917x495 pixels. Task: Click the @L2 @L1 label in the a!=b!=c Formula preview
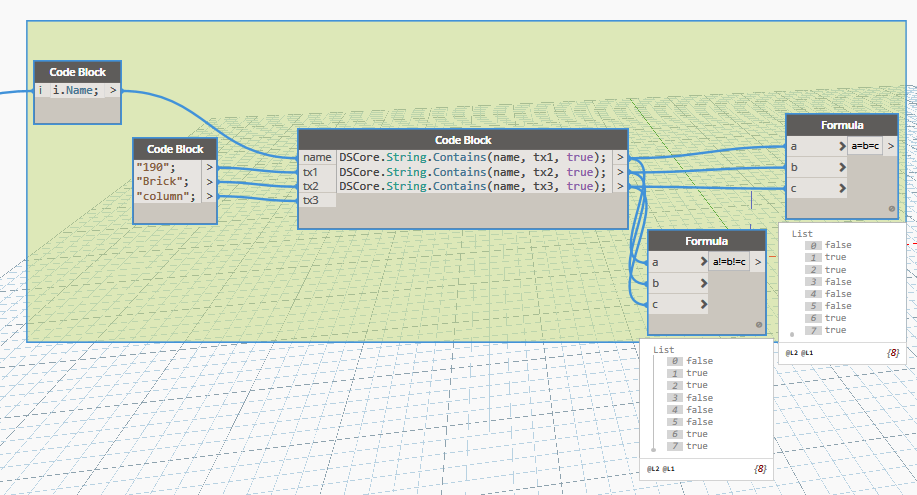660,469
